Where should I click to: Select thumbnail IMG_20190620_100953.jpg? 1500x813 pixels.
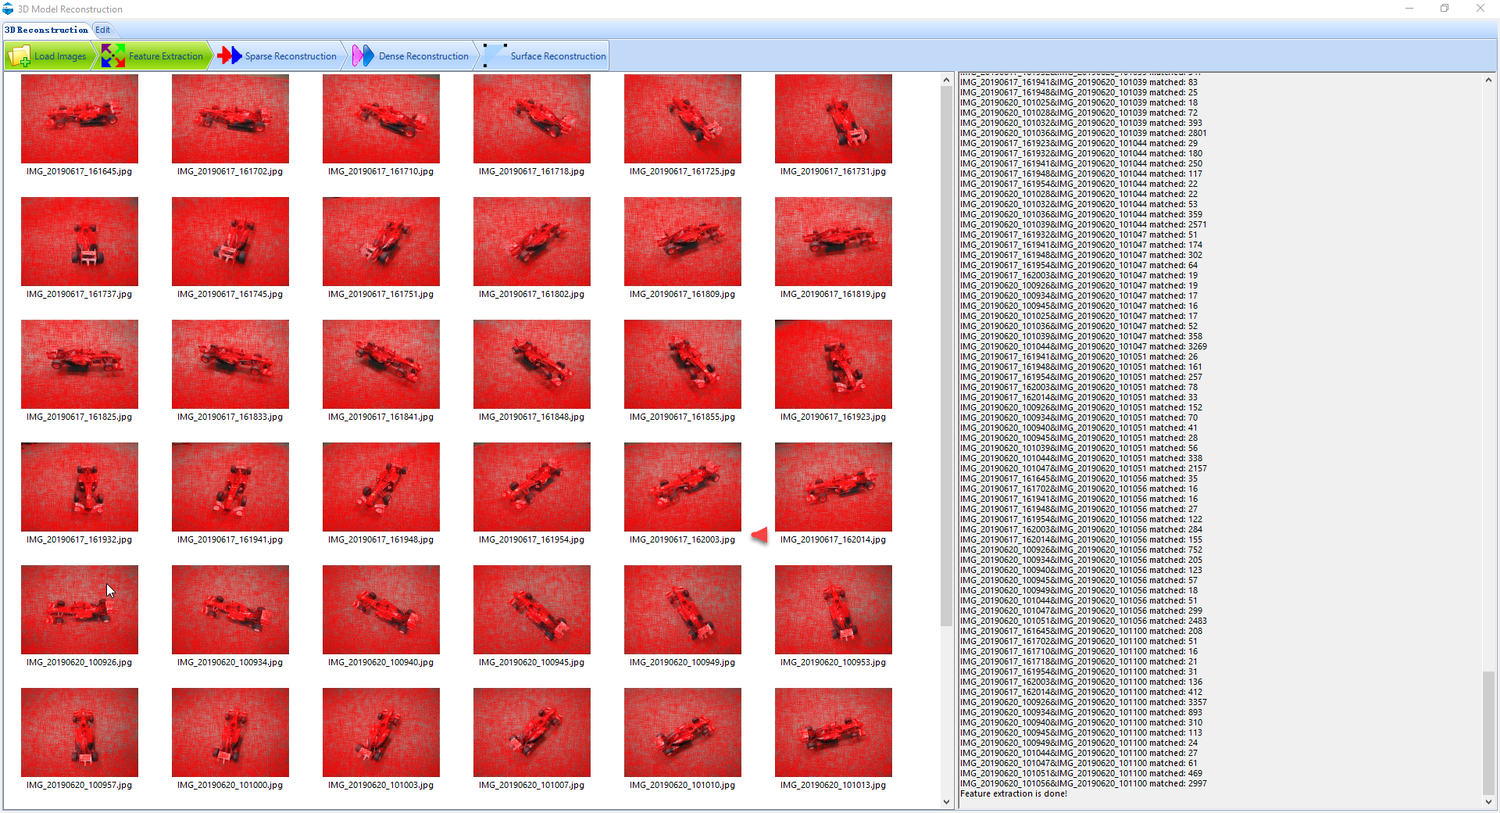(833, 610)
